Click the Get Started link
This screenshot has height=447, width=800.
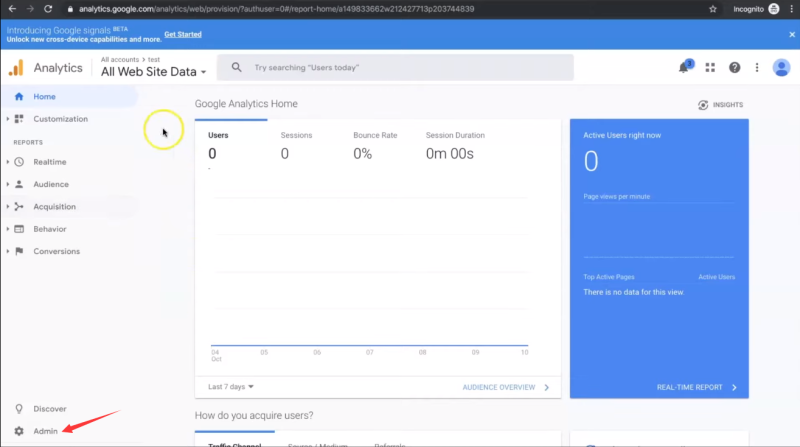(x=182, y=34)
